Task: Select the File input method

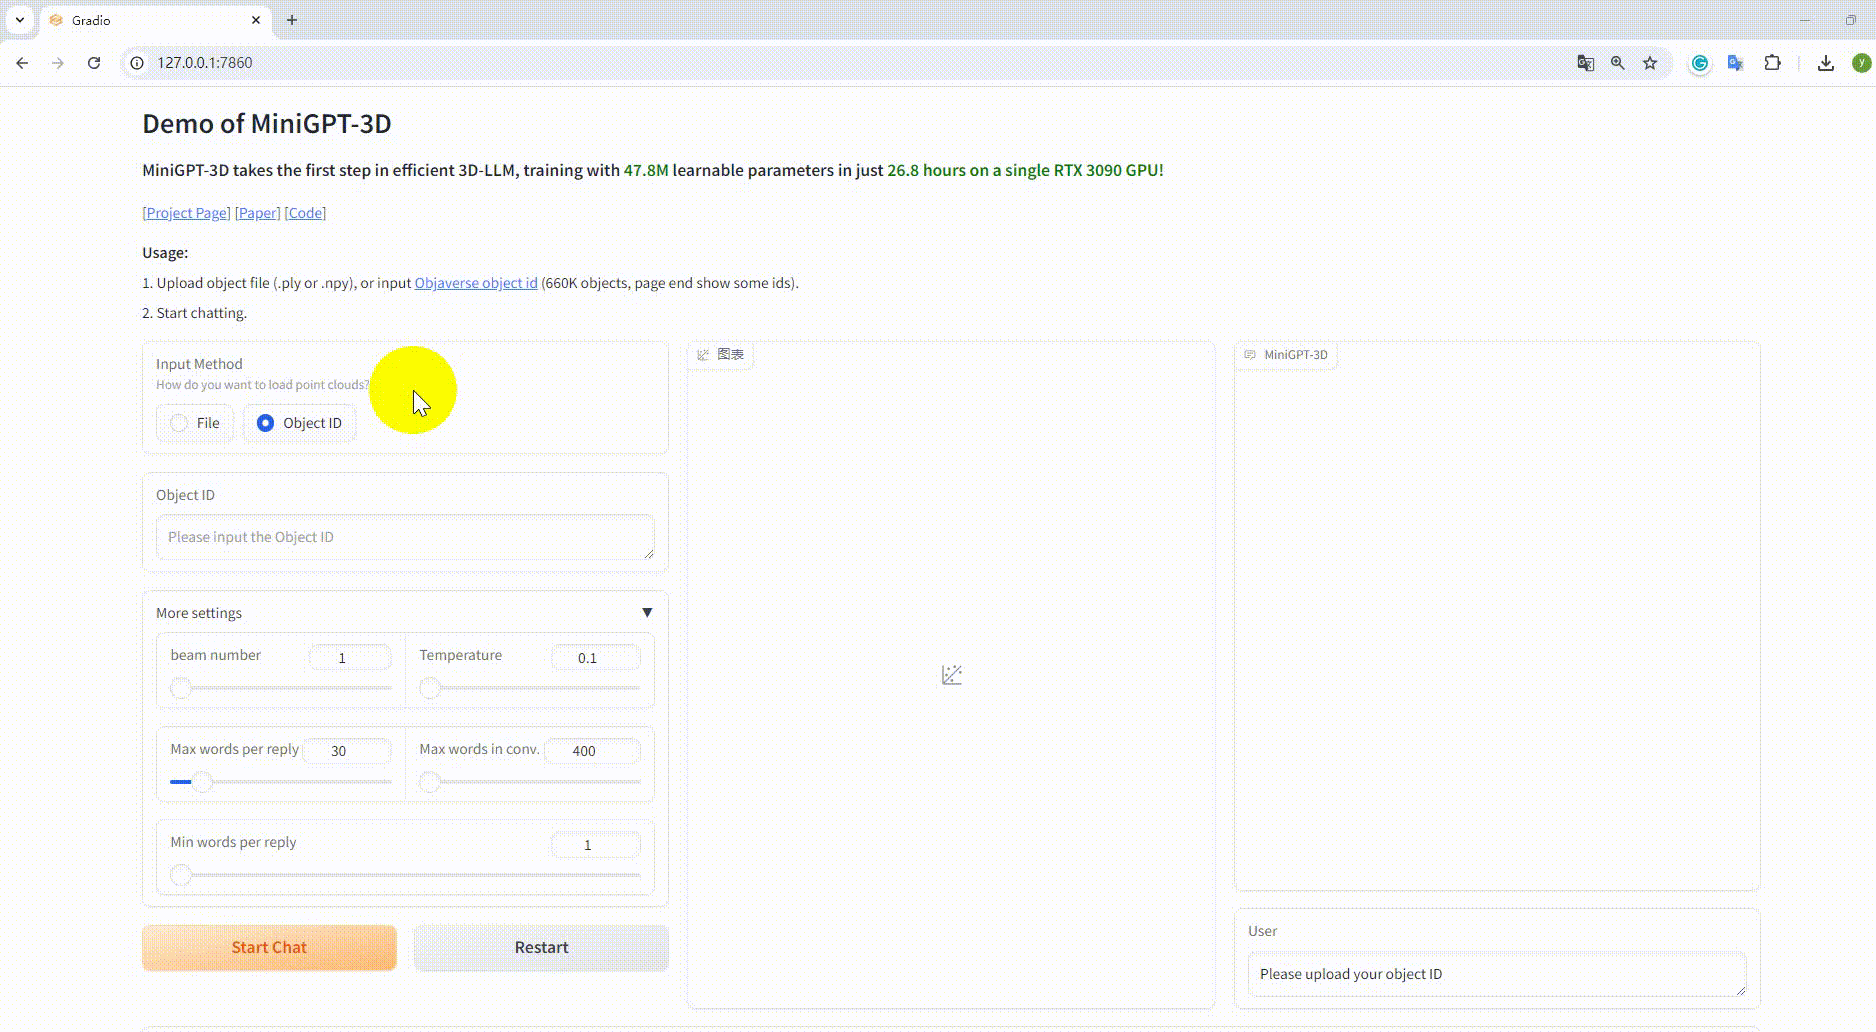Action: tap(195, 423)
